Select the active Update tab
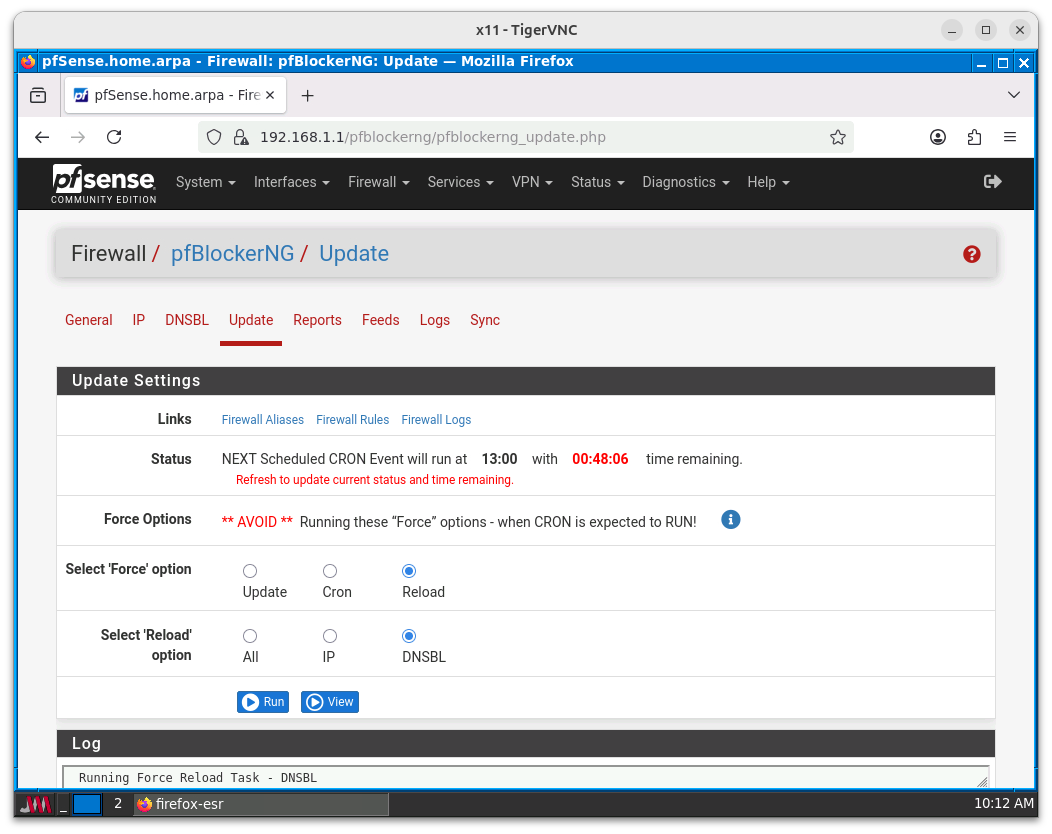 click(x=251, y=320)
